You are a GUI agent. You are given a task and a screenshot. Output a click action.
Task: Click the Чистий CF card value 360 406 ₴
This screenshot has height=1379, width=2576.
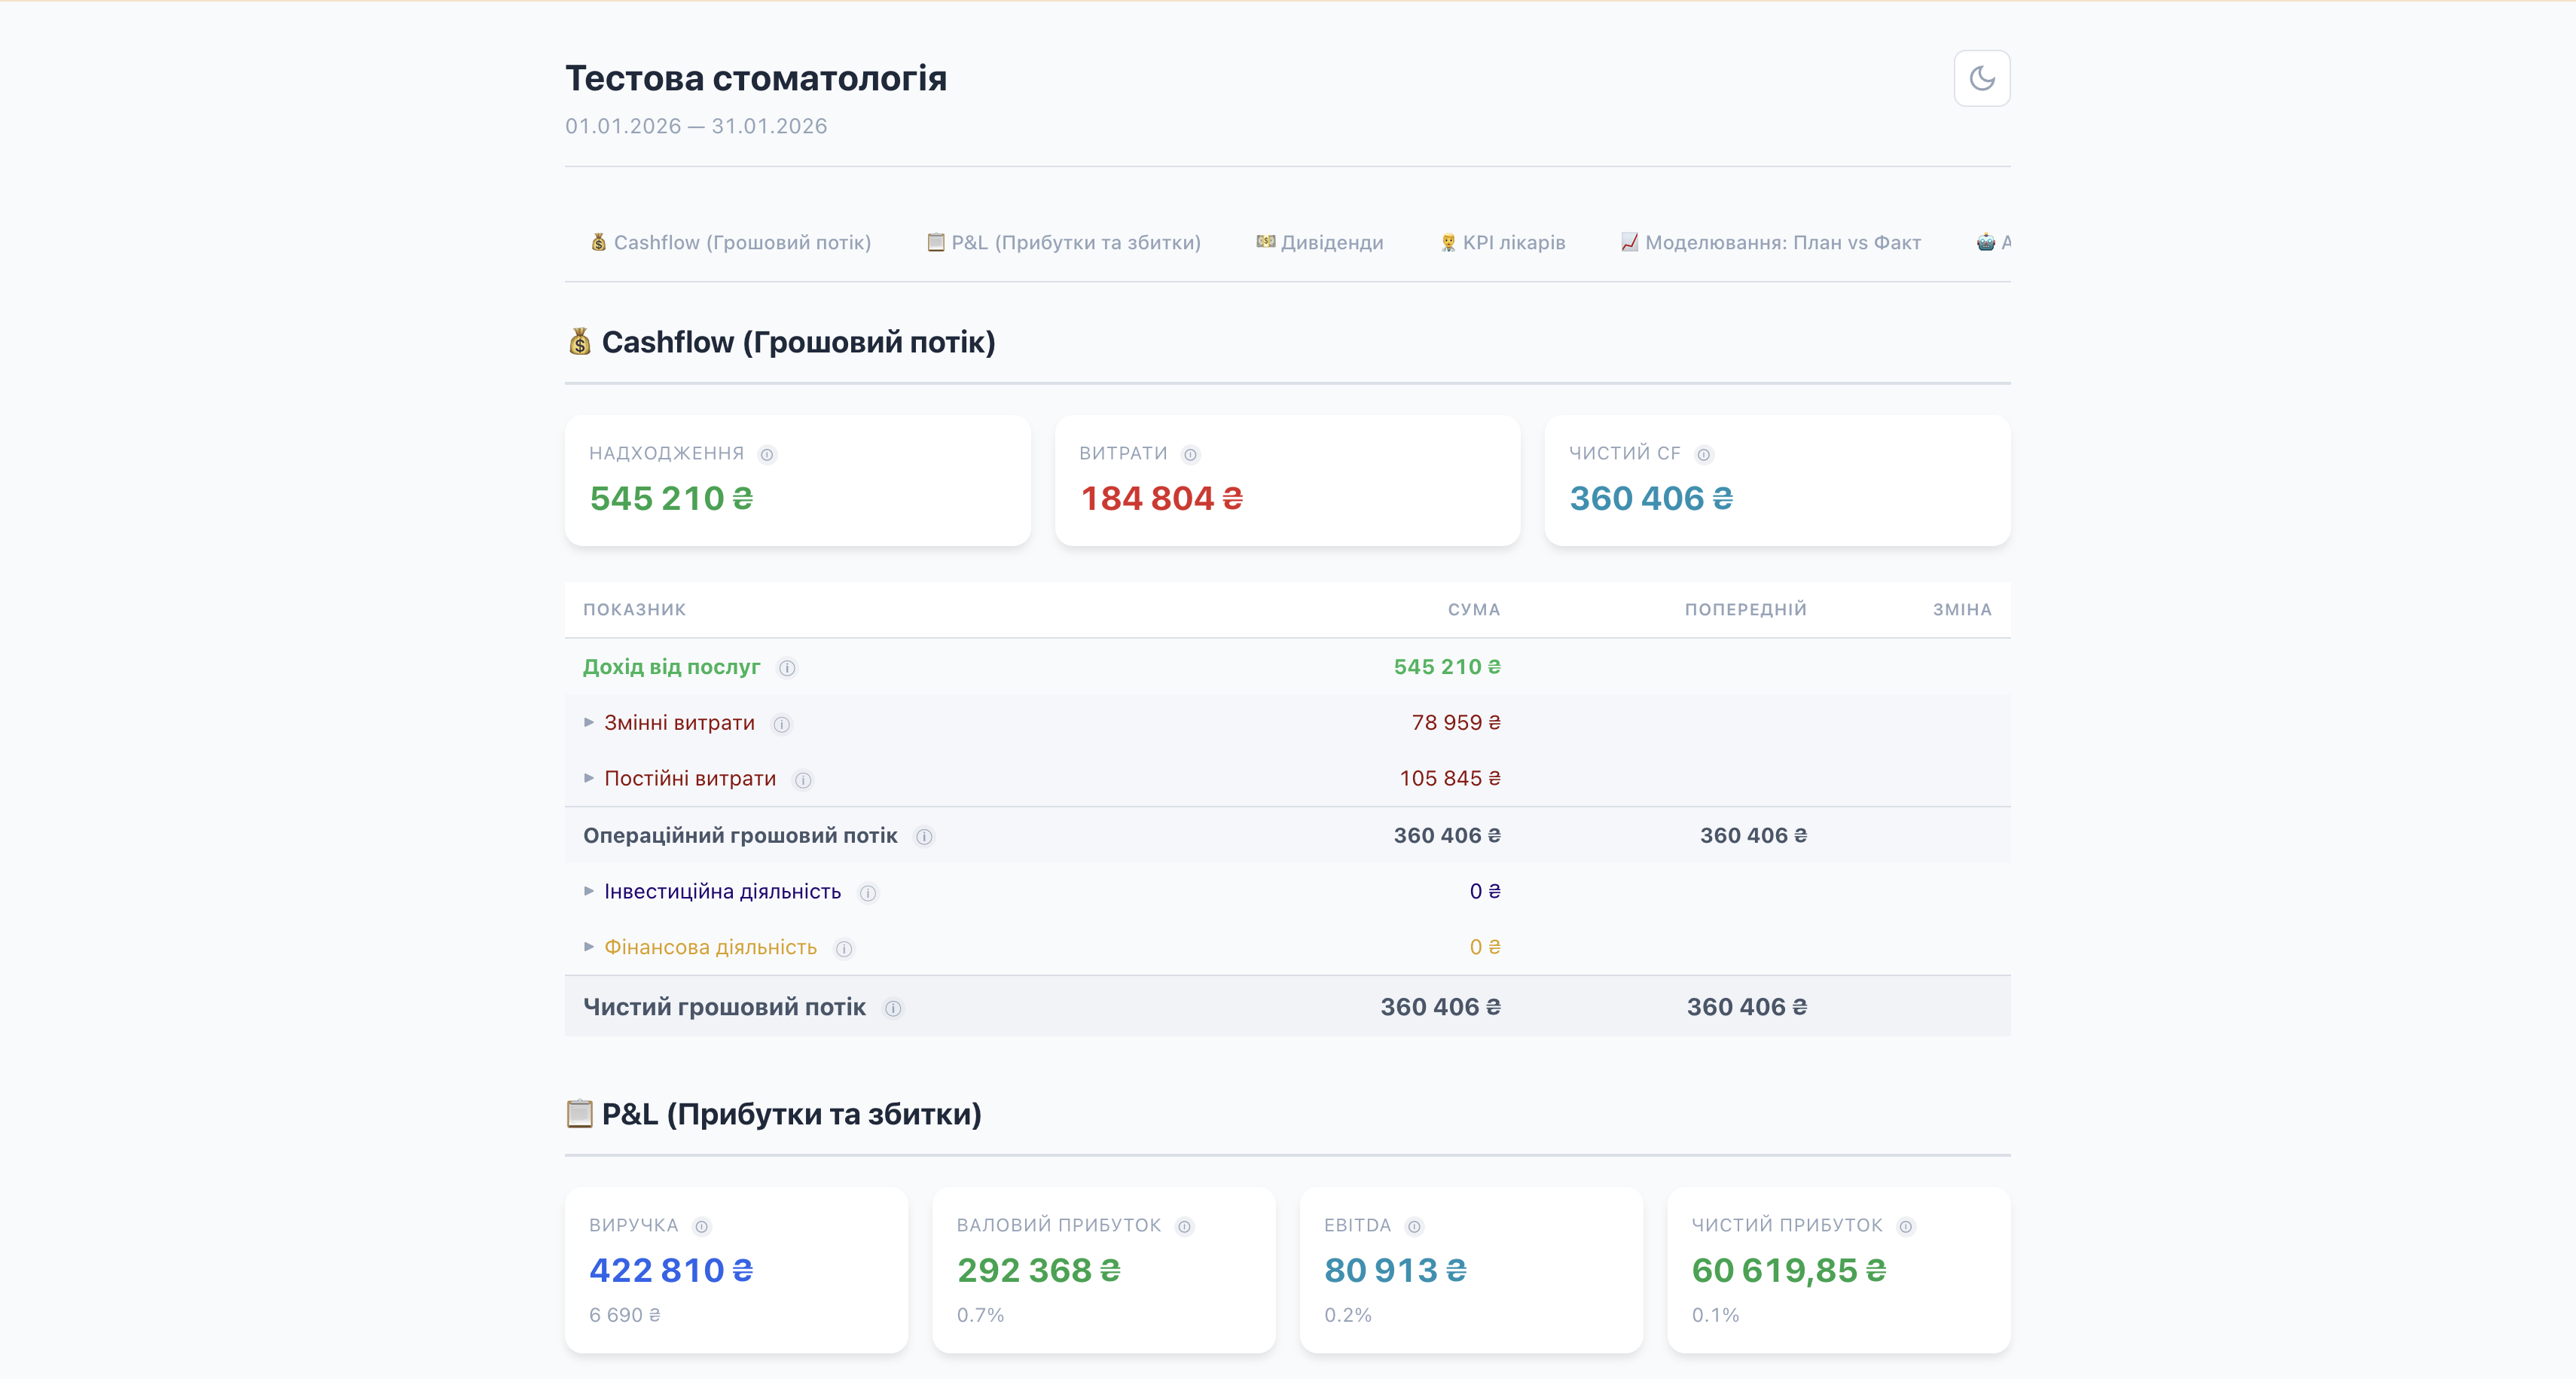point(1651,498)
